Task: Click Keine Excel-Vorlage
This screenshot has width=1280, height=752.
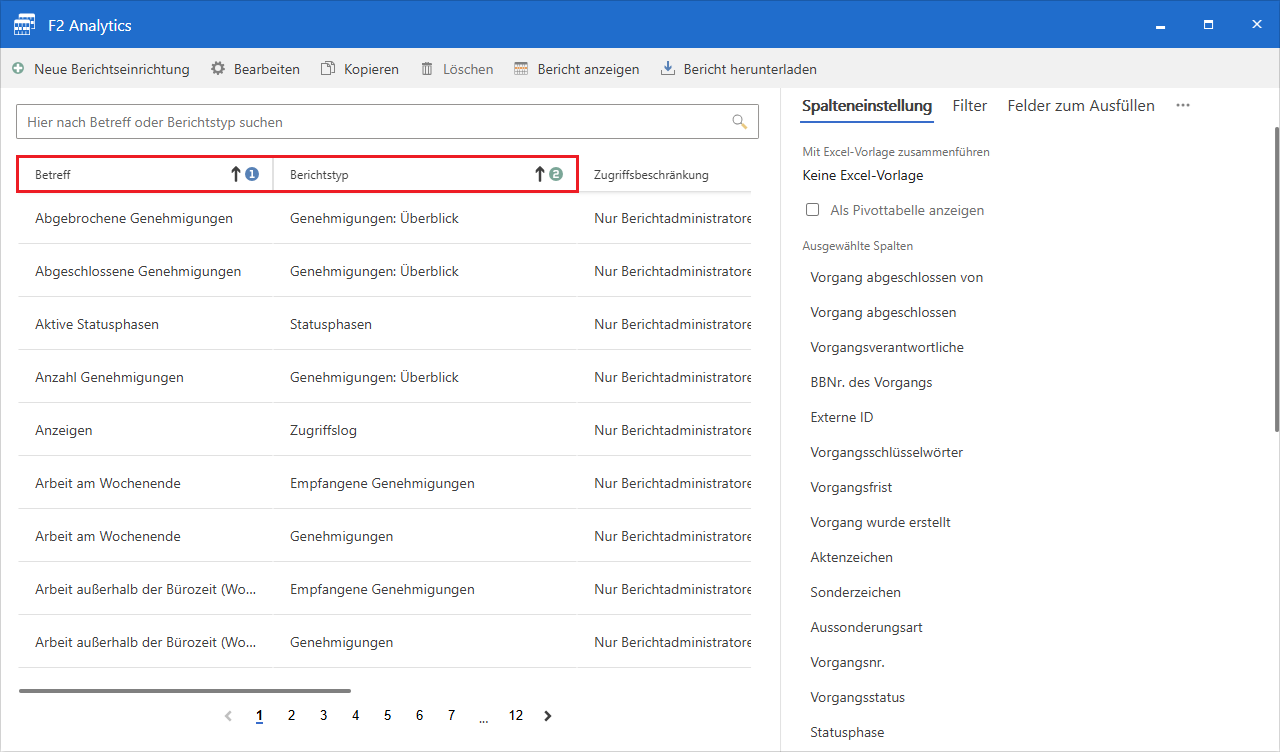Action: (862, 174)
